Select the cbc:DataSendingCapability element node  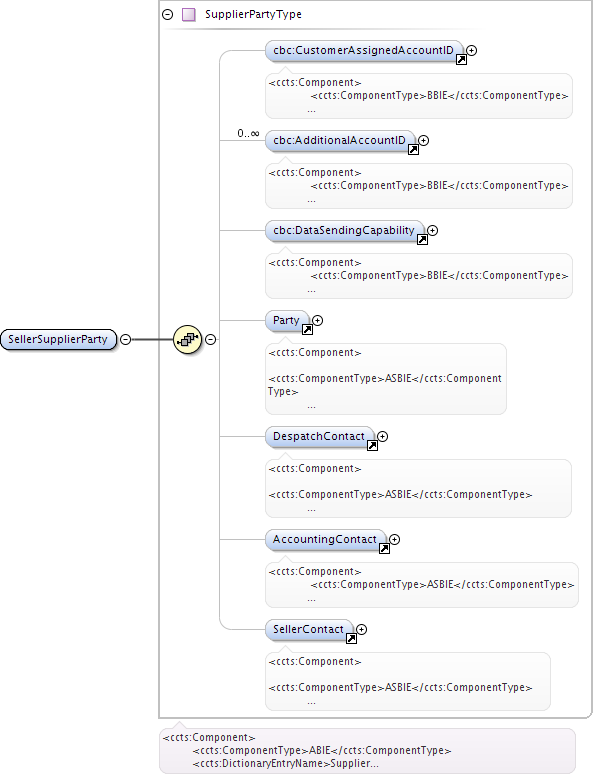click(344, 230)
